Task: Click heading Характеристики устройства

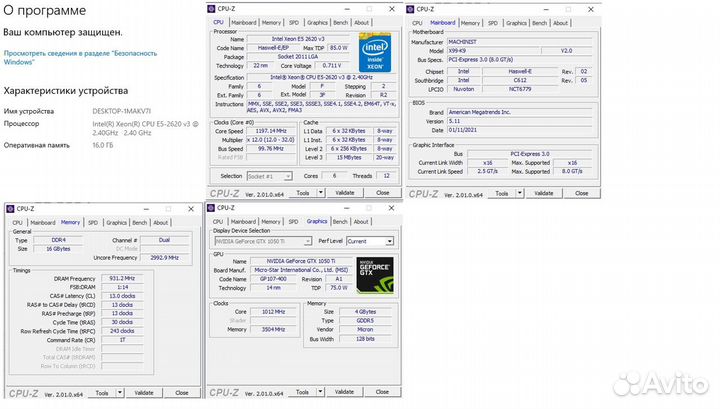Action: [66, 91]
